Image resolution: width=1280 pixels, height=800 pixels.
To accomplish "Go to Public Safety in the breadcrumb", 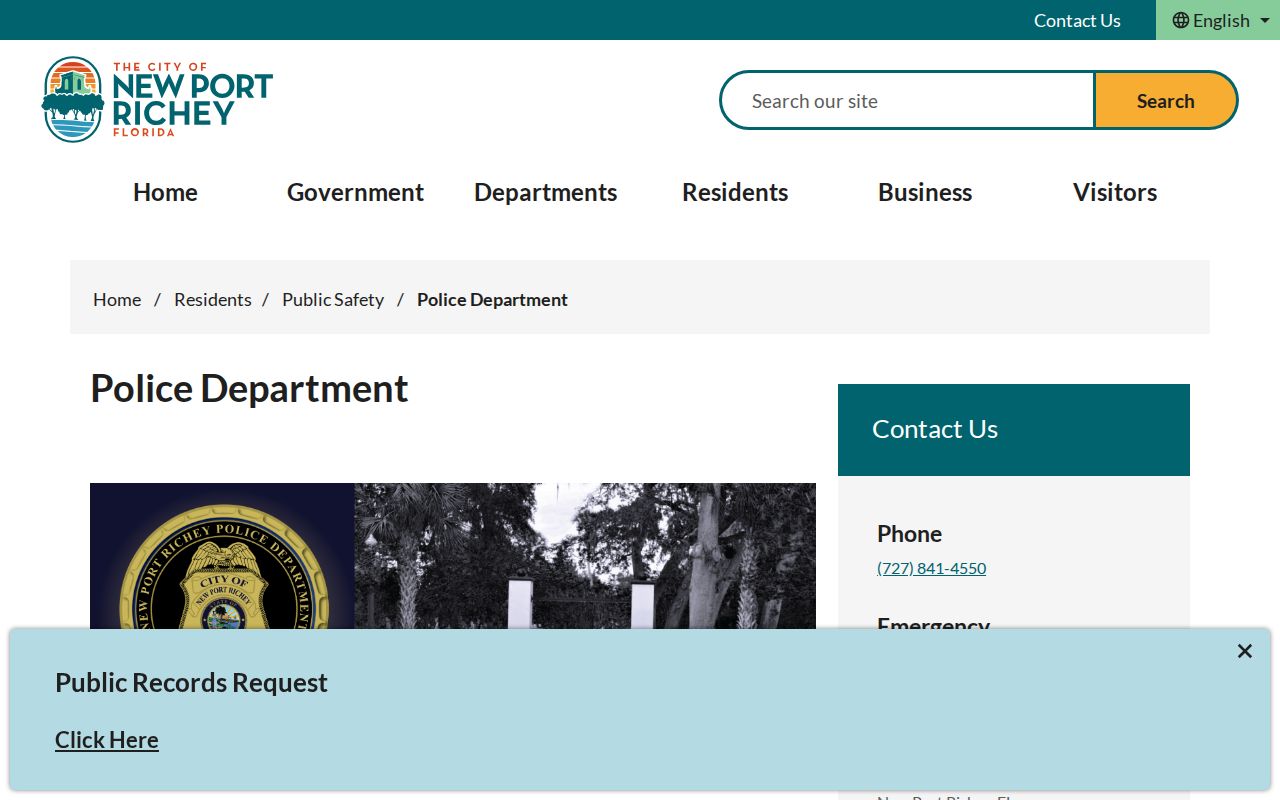I will pos(333,299).
